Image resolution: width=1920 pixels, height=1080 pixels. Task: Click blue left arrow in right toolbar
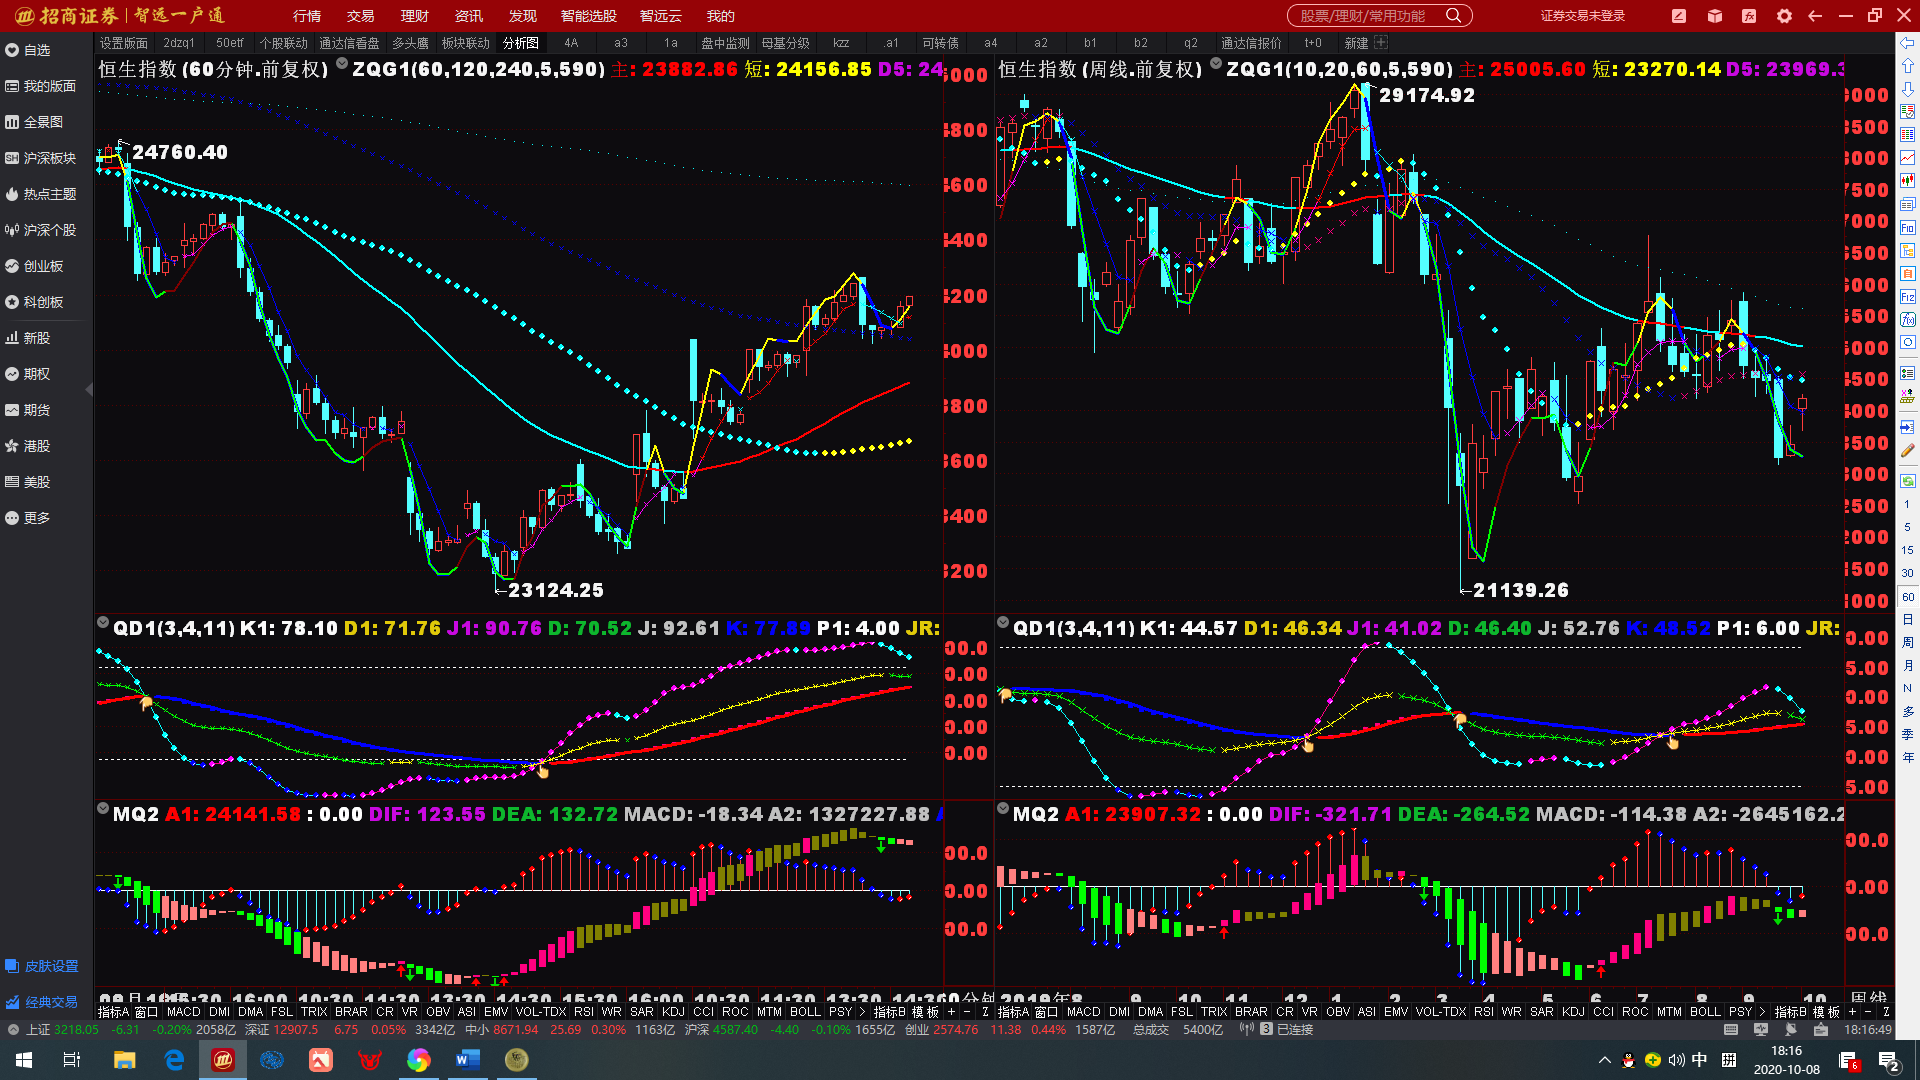1908,43
